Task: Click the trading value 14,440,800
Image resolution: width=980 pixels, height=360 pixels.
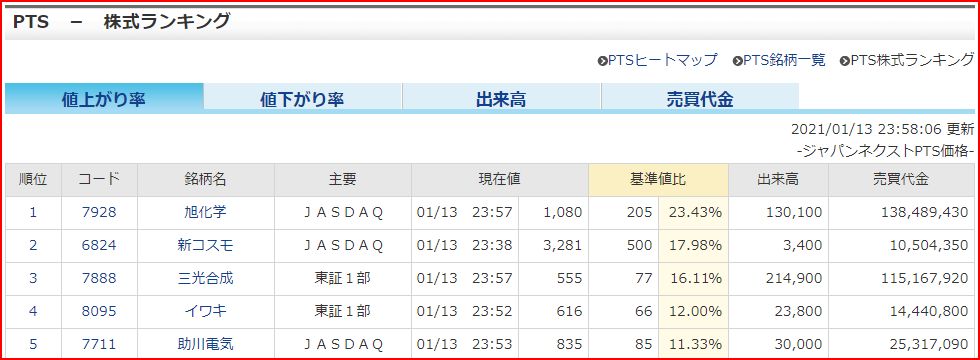Action: pos(928,311)
